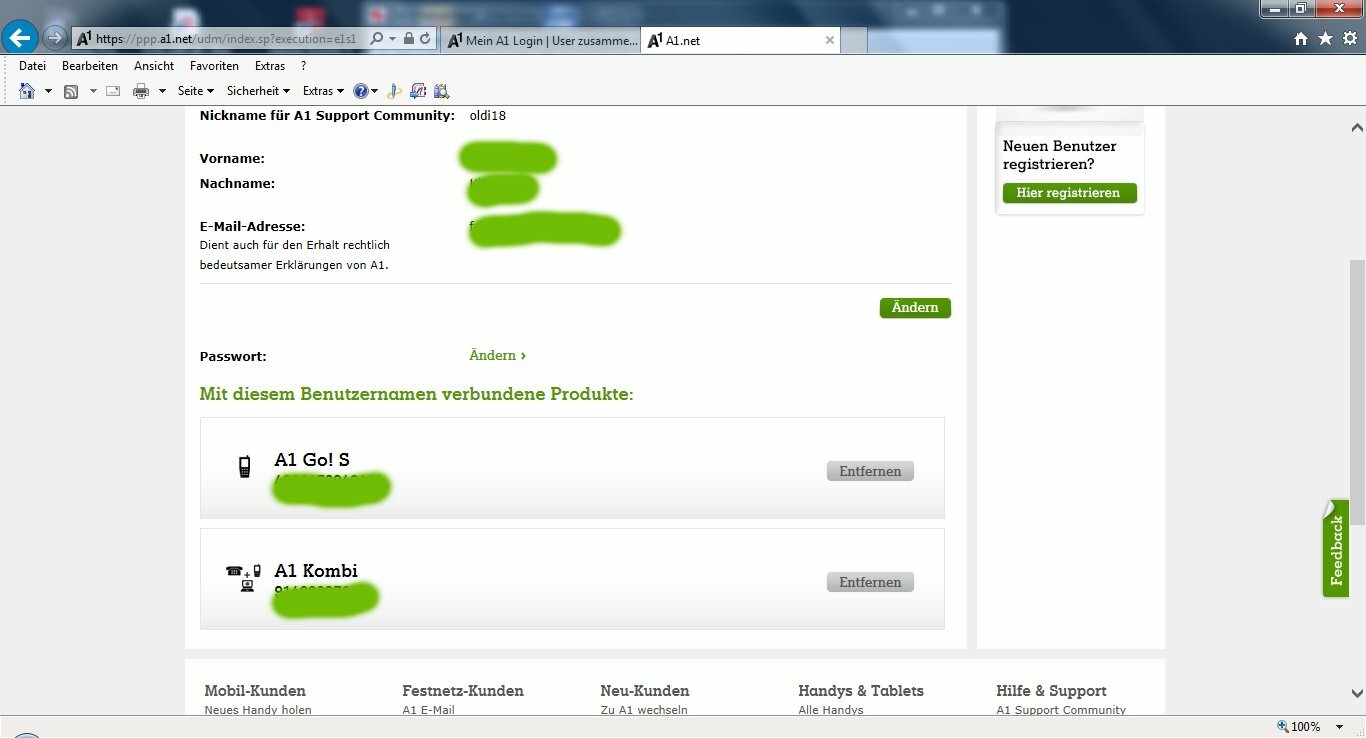
Task: Click the browser forward arrow button
Action: pos(55,38)
